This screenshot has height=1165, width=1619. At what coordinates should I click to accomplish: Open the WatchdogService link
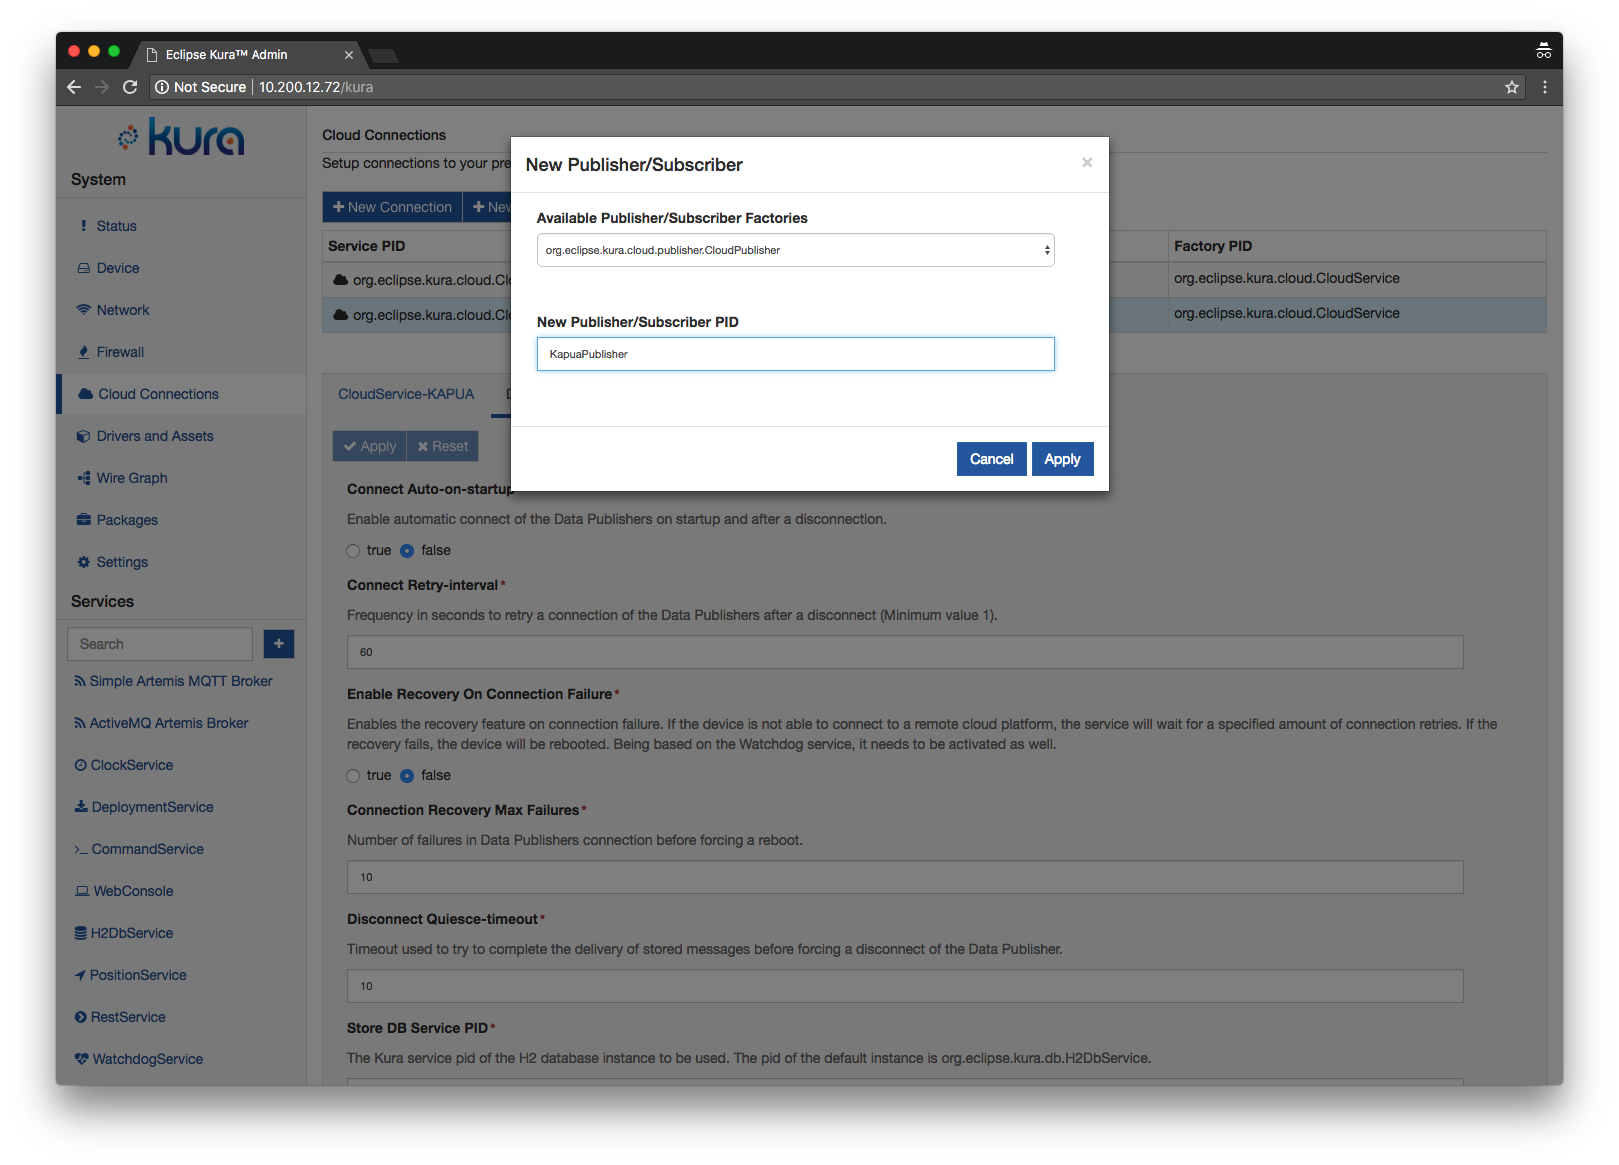click(x=148, y=1059)
